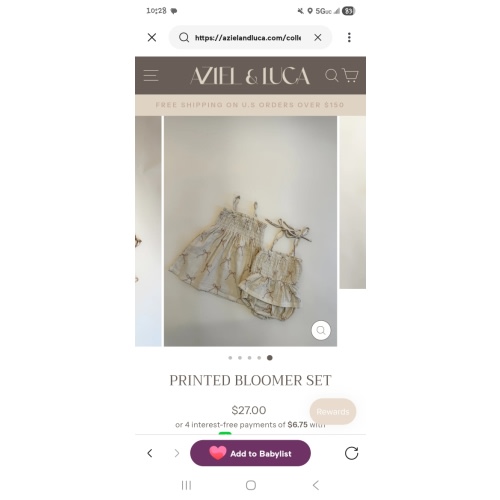Screen dimensions: 500x500
Task: Open the shopping cart icon
Action: pyautogui.click(x=350, y=75)
